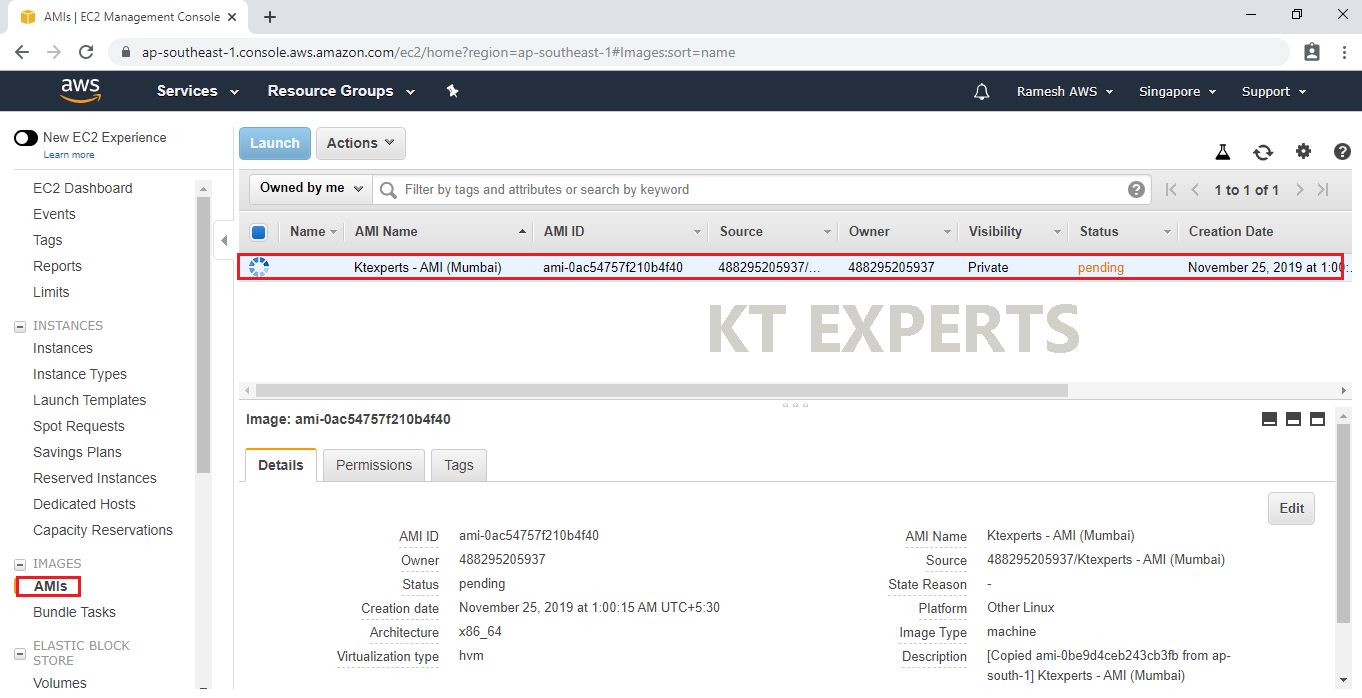
Task: Refresh the AMI list
Action: pos(1263,151)
